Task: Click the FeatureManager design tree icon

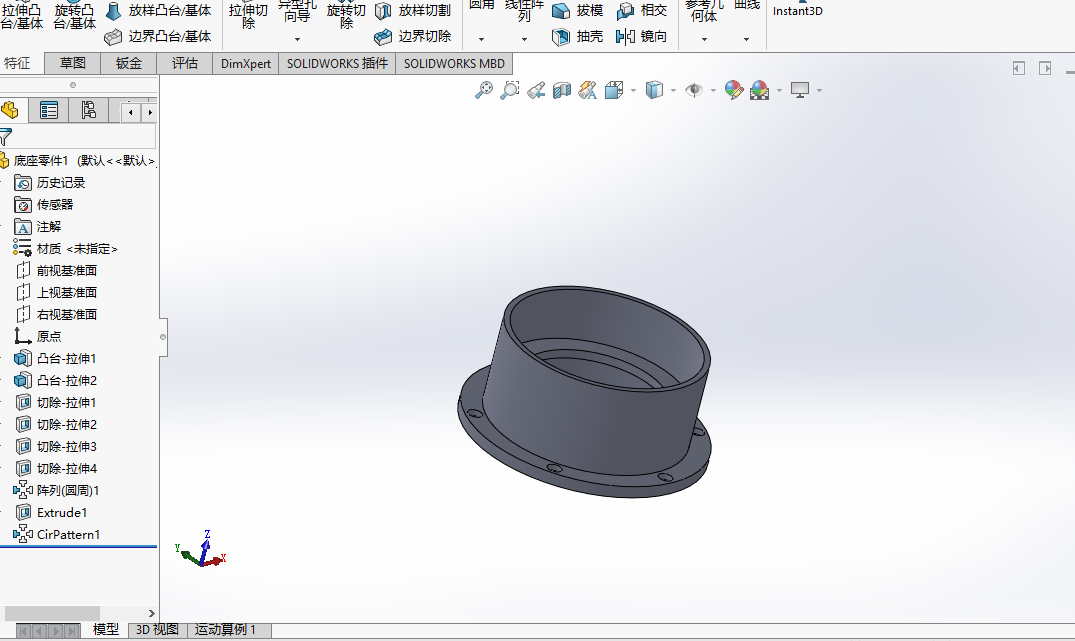Action: 10,110
